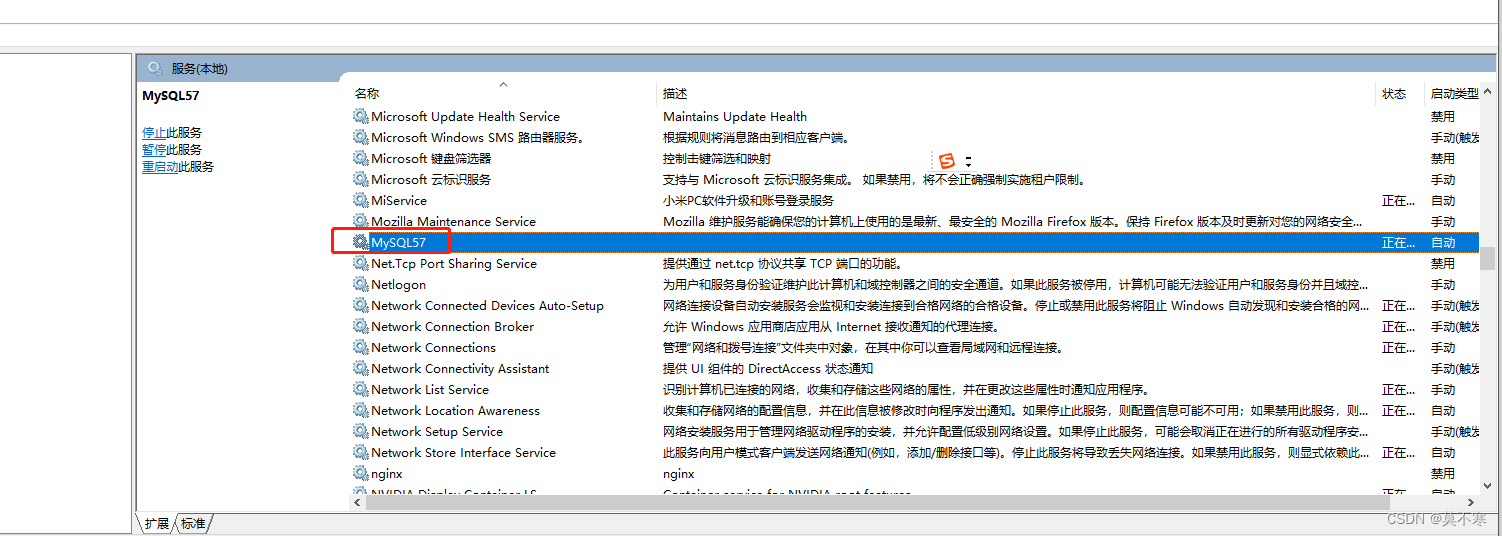The height and width of the screenshot is (536, 1502).
Task: Click gear icon of Network List Service
Action: click(361, 389)
